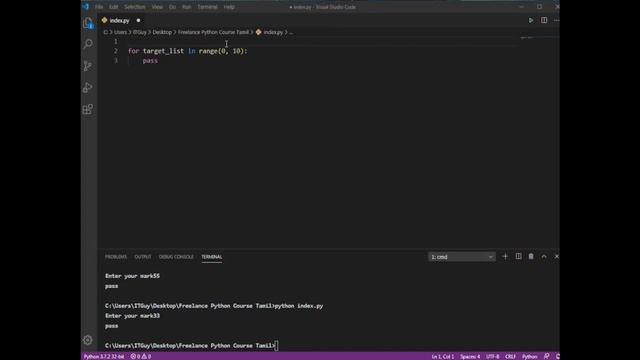Open the Explorer view in activity bar
This screenshot has height=360, width=640.
coord(88,23)
